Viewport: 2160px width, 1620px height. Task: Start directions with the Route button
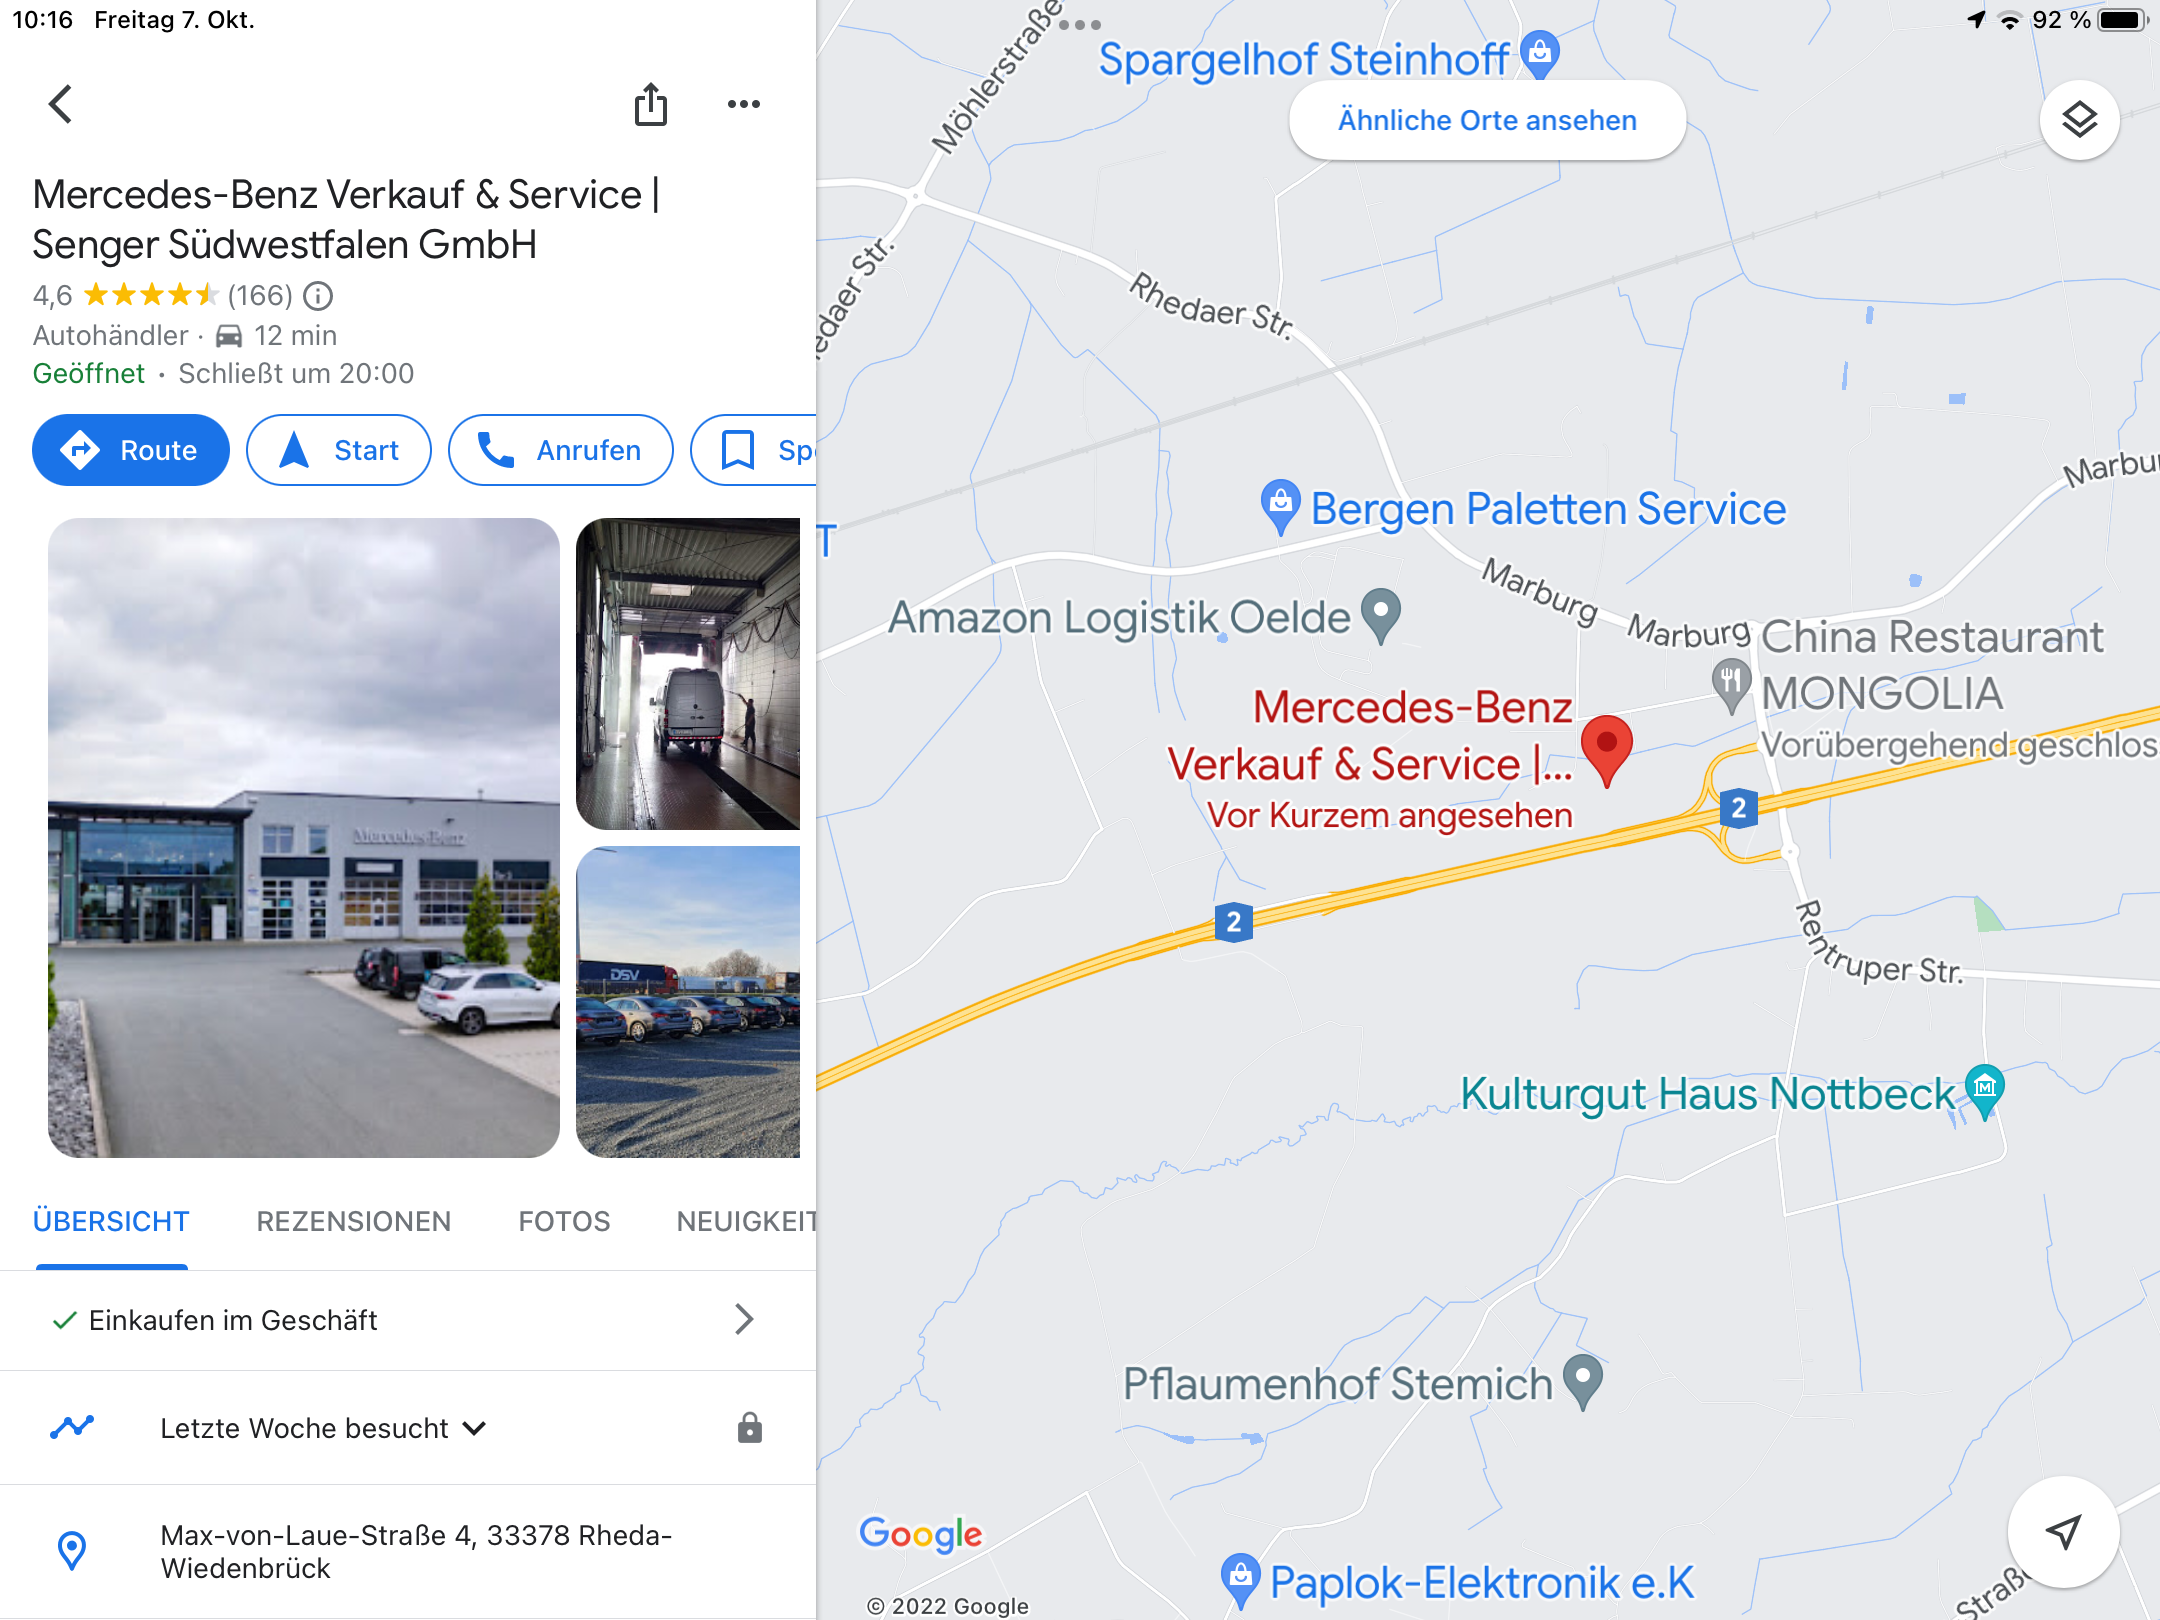click(x=131, y=450)
